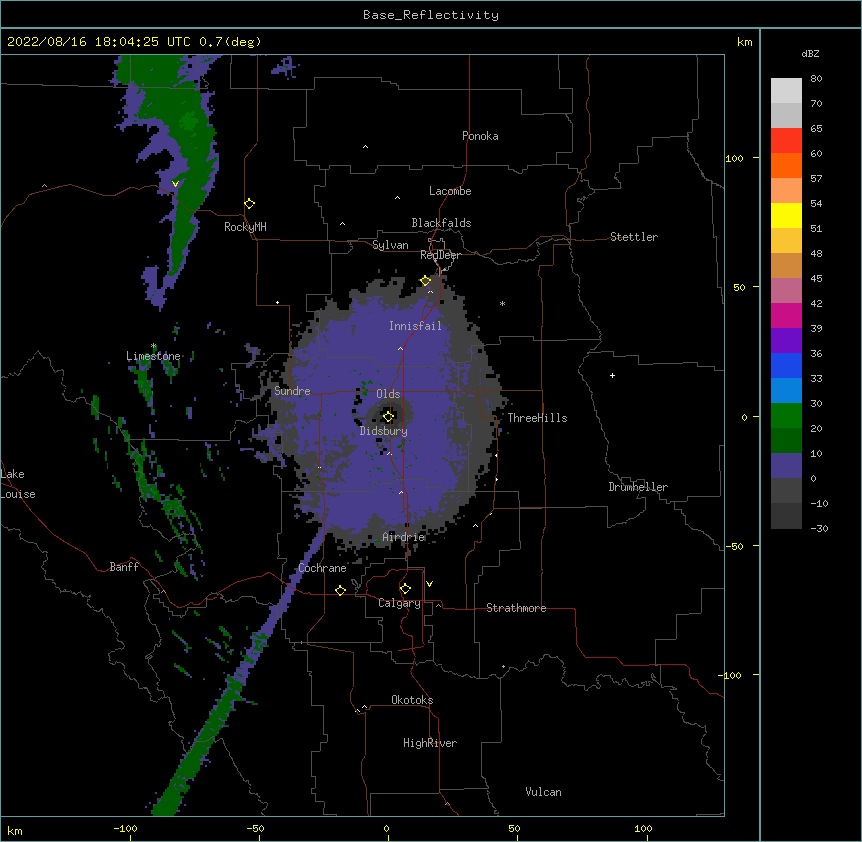Click the dark green 10-20 dBZ legend swatch
The height and width of the screenshot is (842, 862).
[786, 441]
